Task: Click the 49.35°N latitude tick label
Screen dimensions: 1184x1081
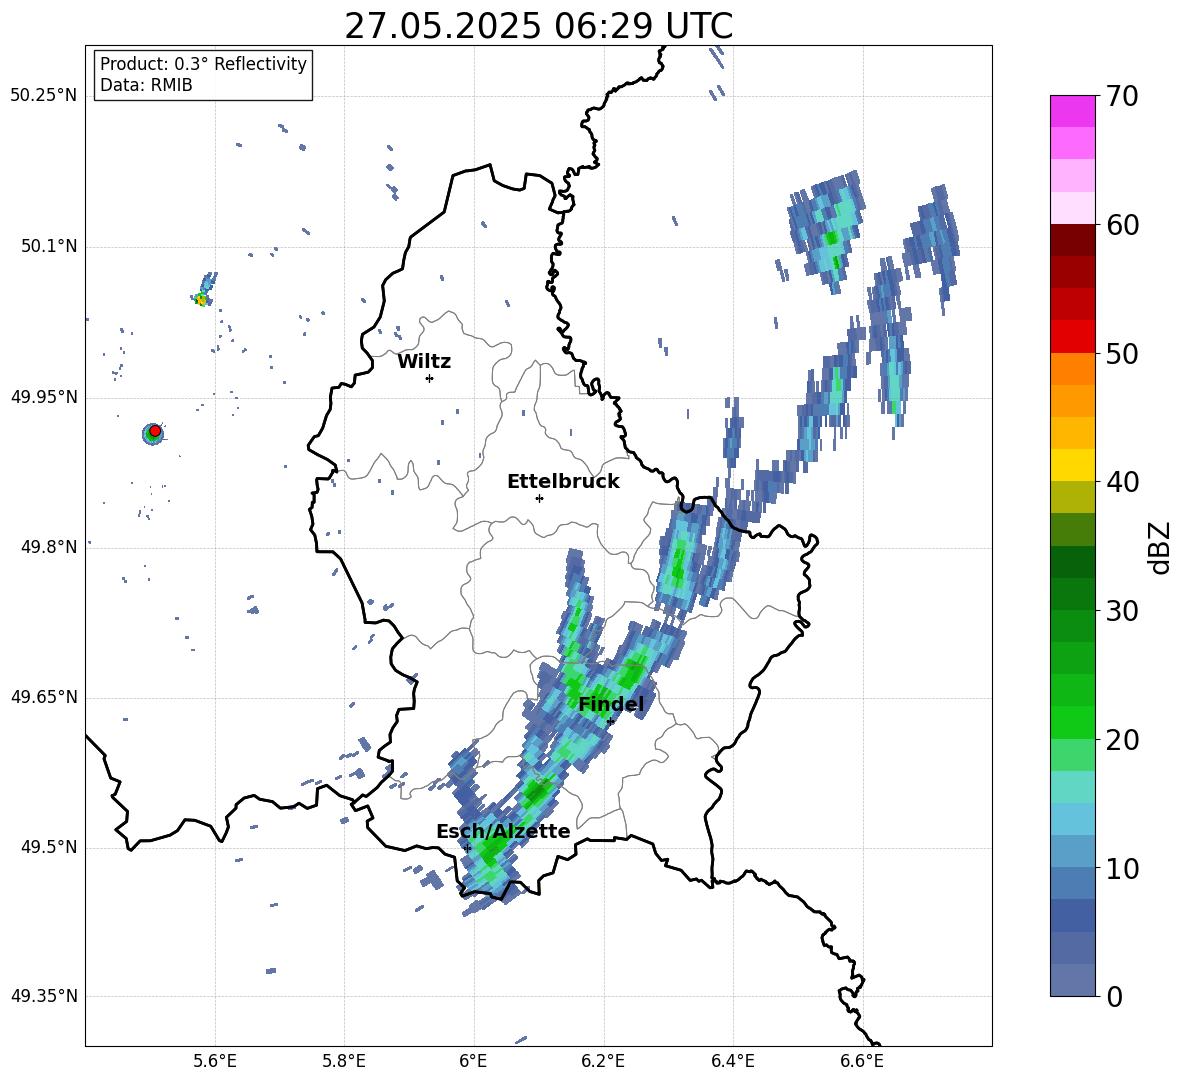Action: pos(44,996)
